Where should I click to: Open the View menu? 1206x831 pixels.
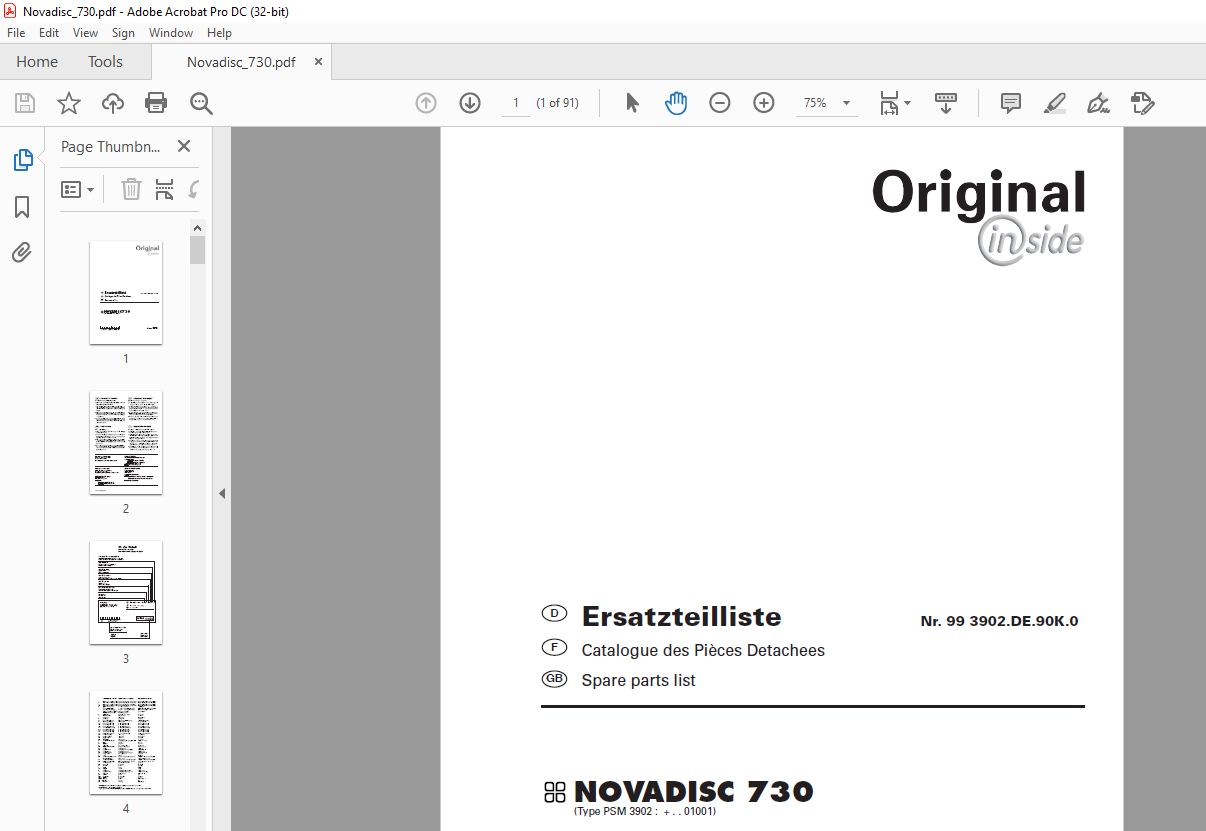coord(85,33)
